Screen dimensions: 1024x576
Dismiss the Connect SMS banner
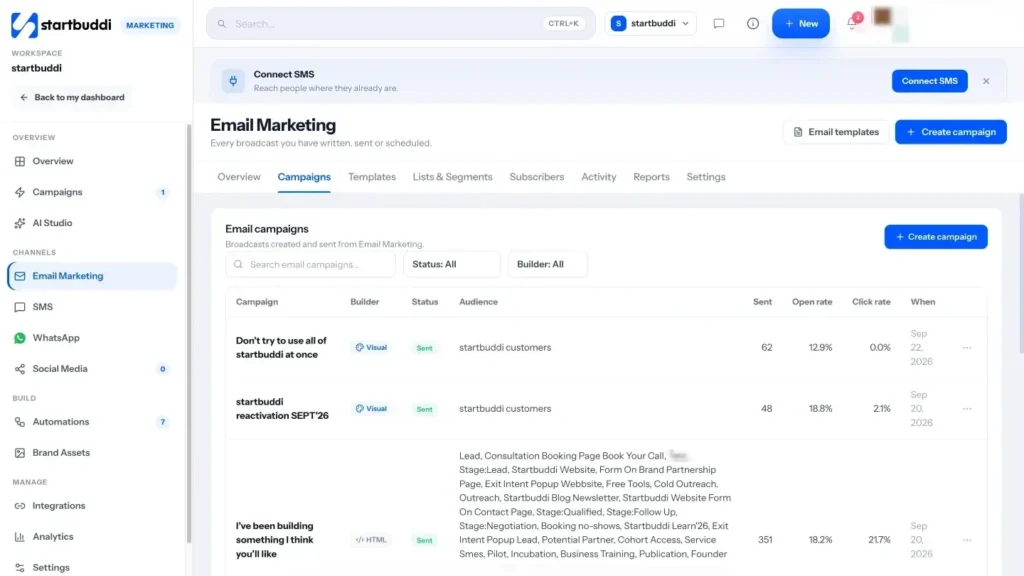pos(985,81)
